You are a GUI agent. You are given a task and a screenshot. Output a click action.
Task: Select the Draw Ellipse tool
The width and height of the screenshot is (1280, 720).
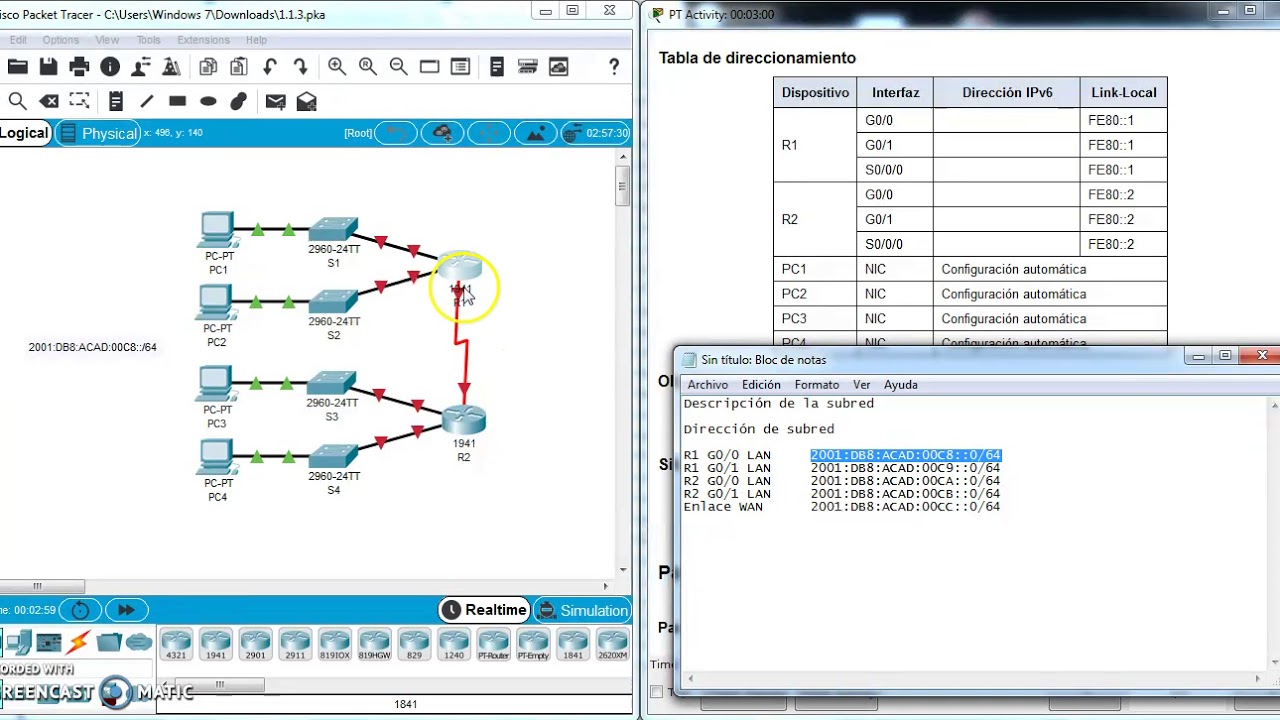click(x=208, y=101)
